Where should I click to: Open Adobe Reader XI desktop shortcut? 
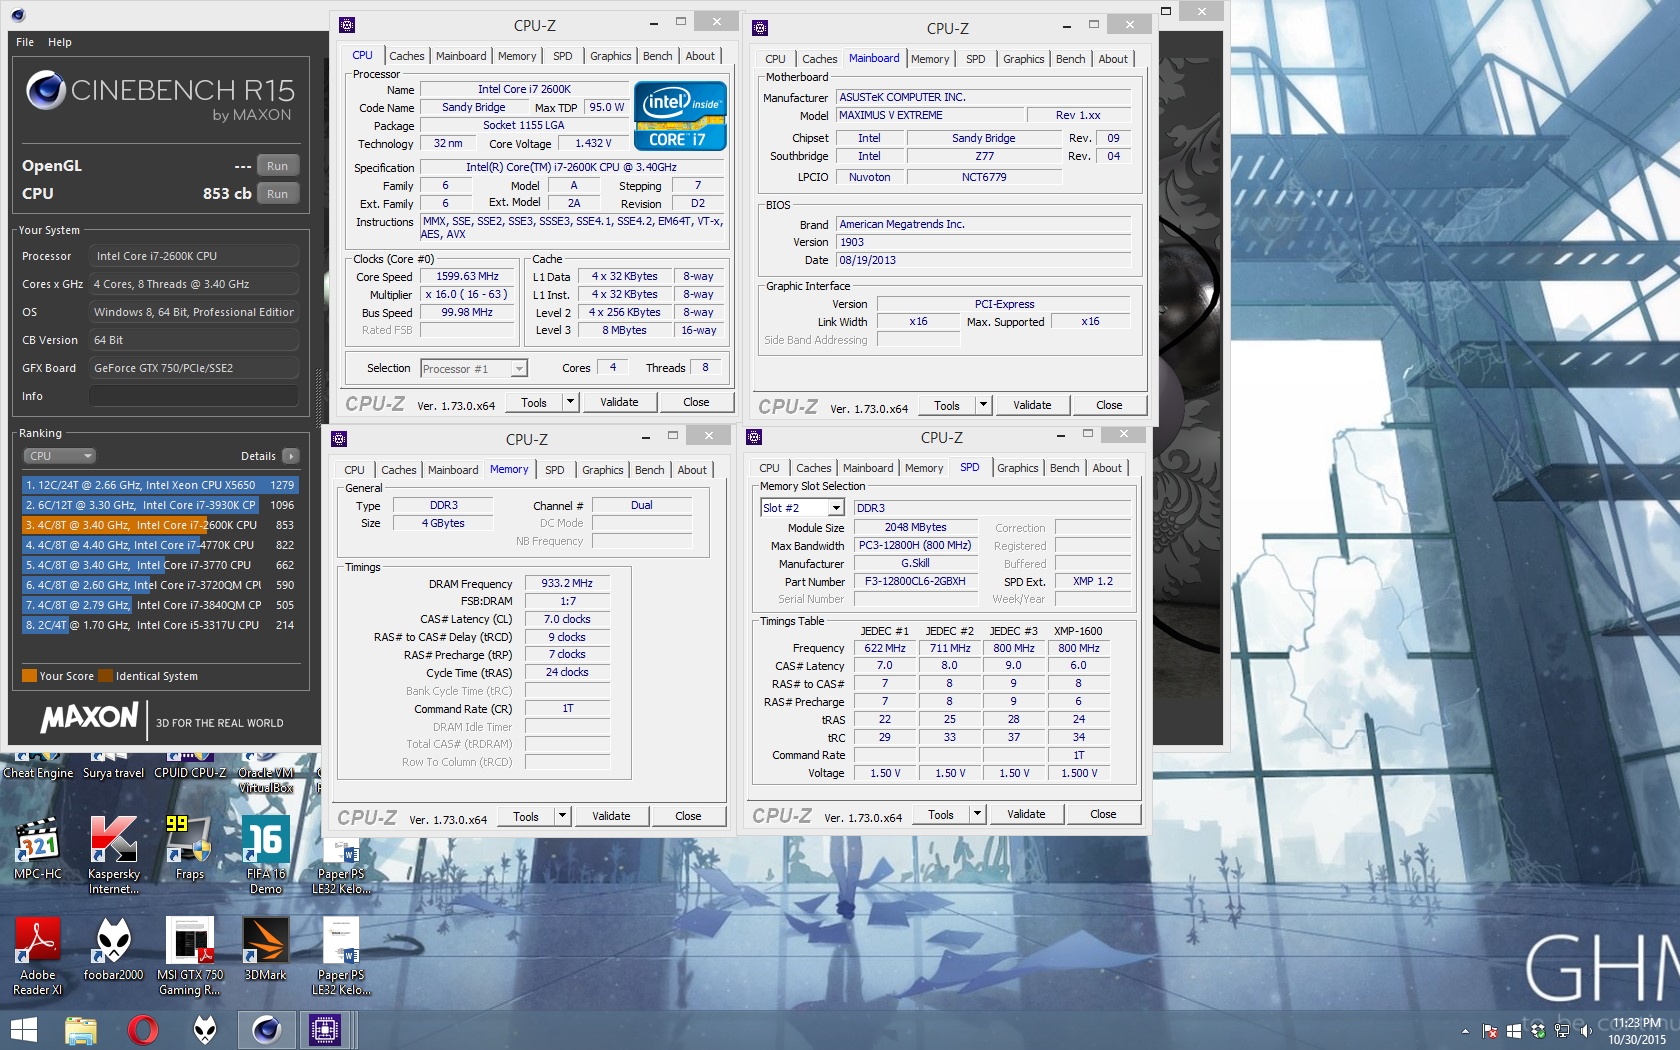coord(38,956)
